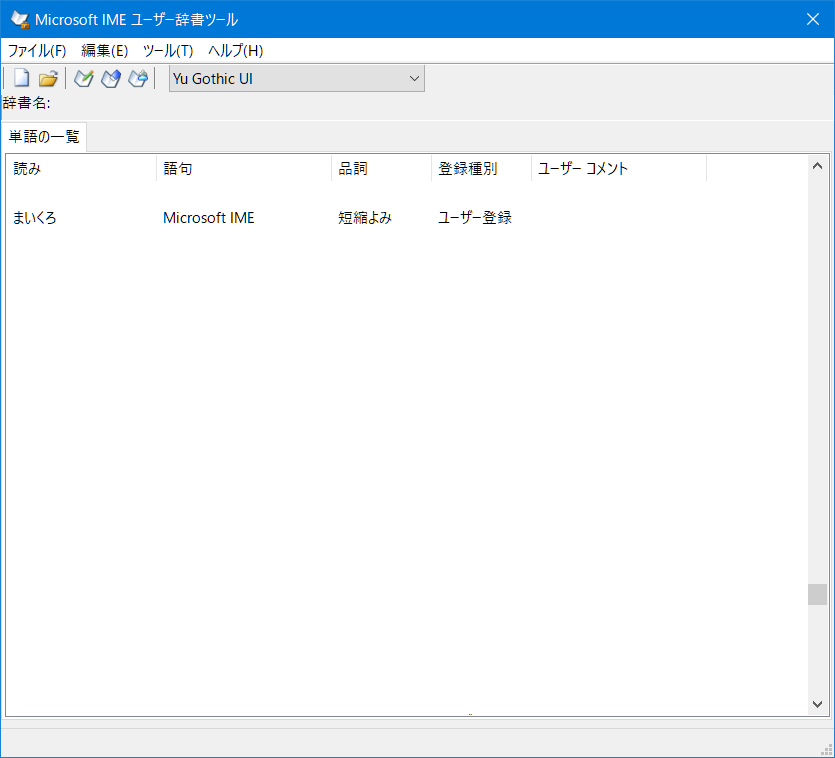Open the ファイル(F) menu
Image resolution: width=835 pixels, height=758 pixels.
[x=37, y=51]
